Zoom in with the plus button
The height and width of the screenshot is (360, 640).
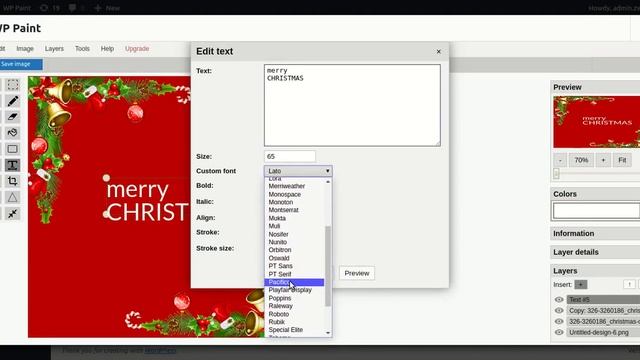point(603,160)
